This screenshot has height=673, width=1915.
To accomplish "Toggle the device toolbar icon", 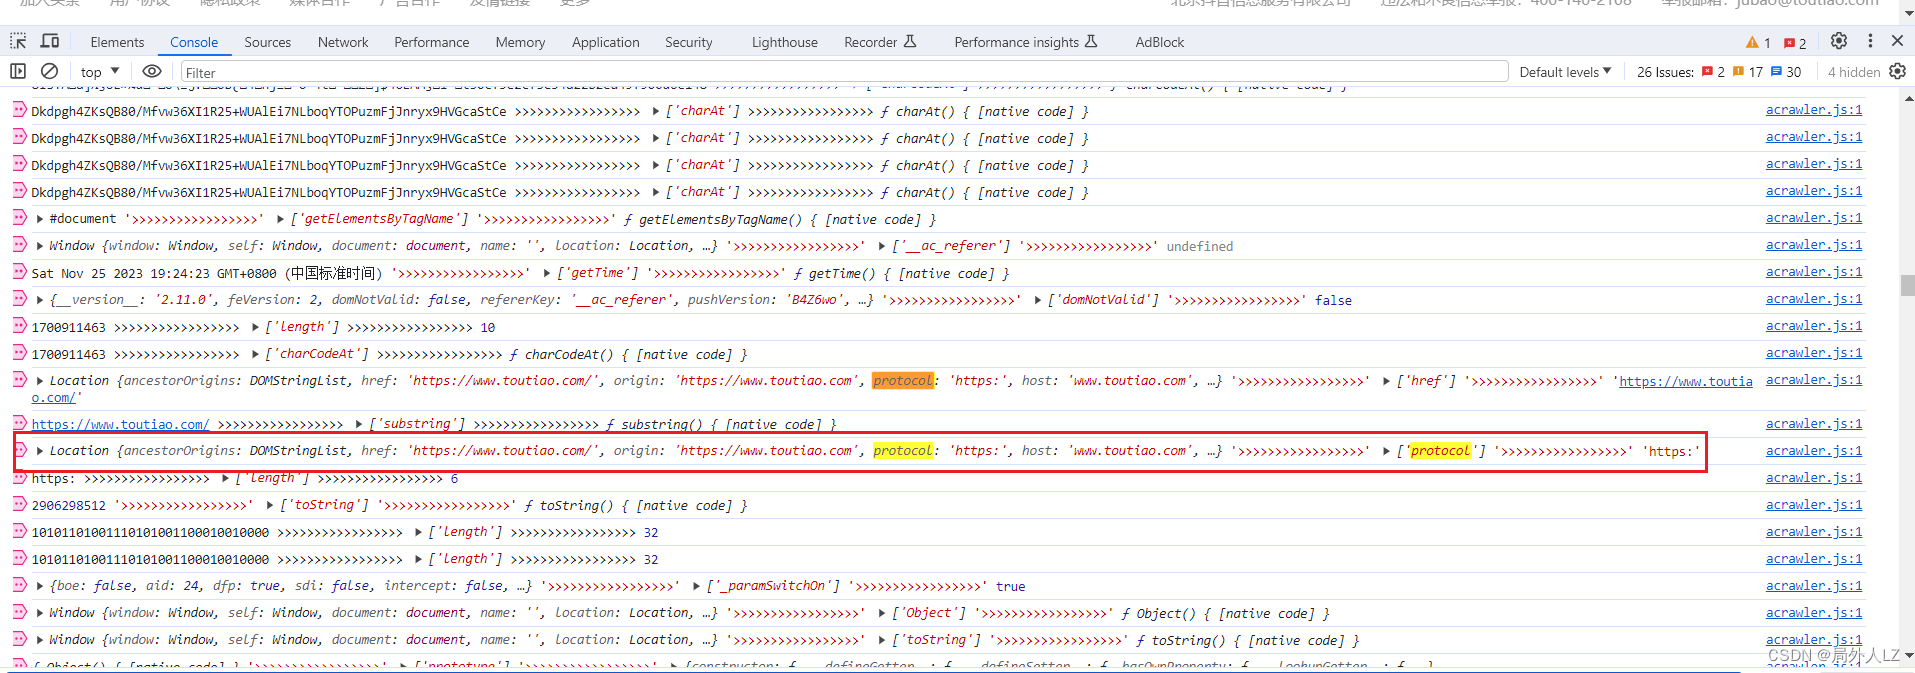I will 50,41.
